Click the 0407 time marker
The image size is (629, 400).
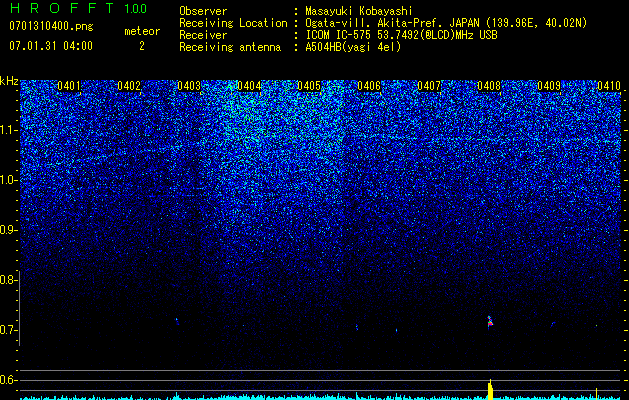tap(429, 86)
